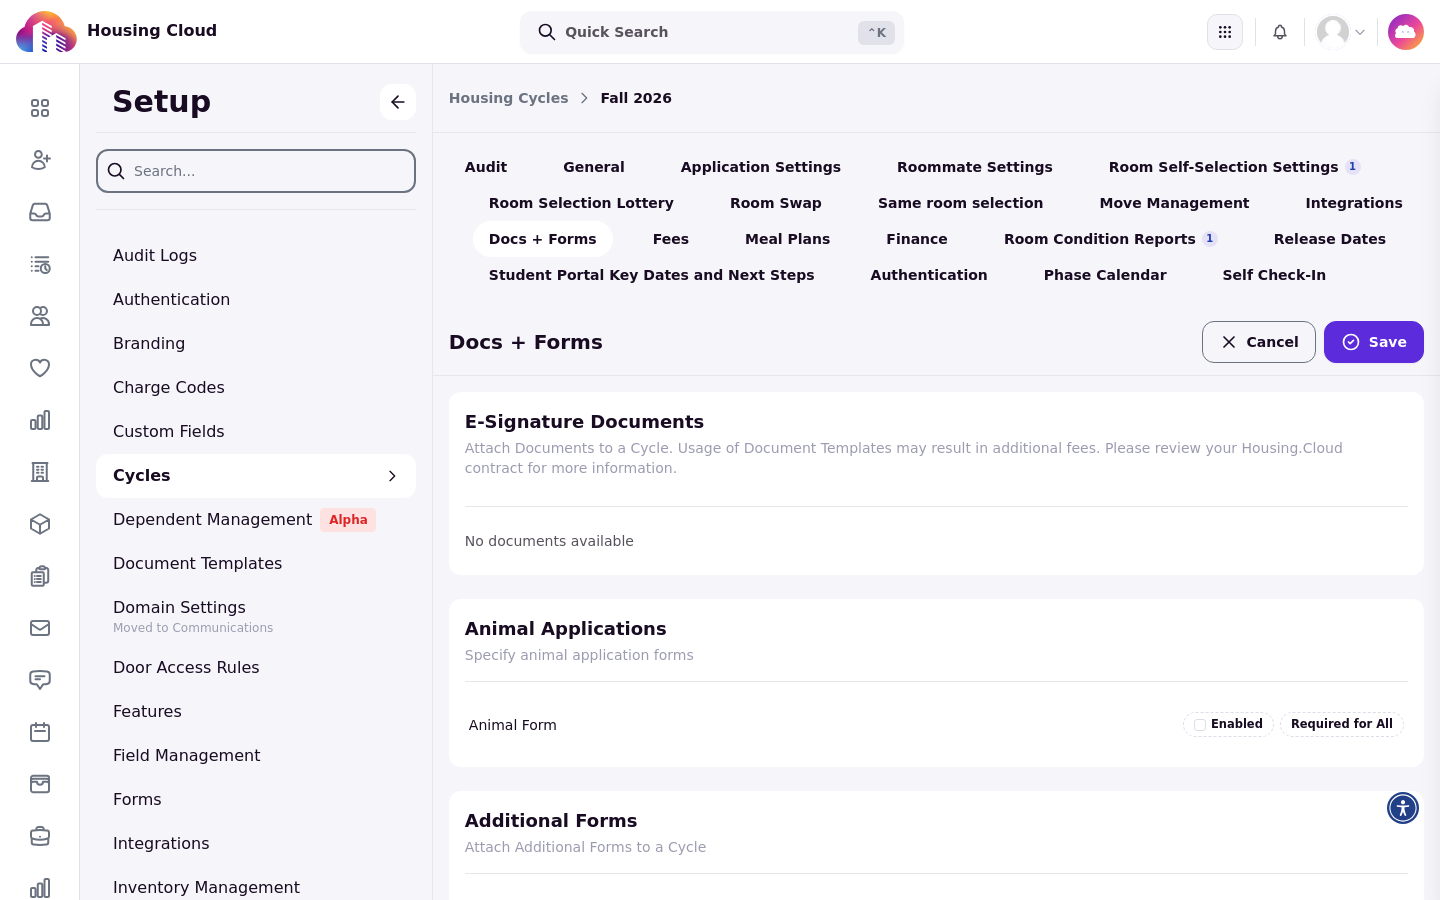Open the briefcase icon in left rail
This screenshot has height=900, width=1440.
point(40,836)
